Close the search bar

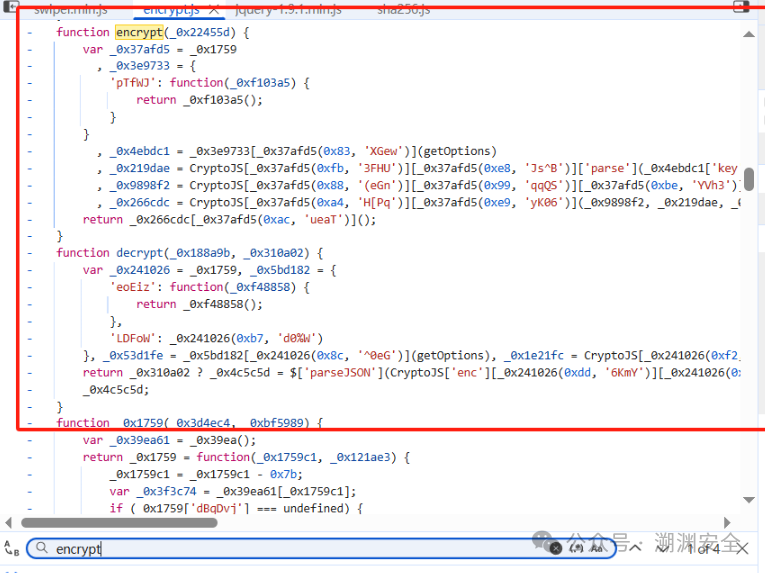[743, 549]
